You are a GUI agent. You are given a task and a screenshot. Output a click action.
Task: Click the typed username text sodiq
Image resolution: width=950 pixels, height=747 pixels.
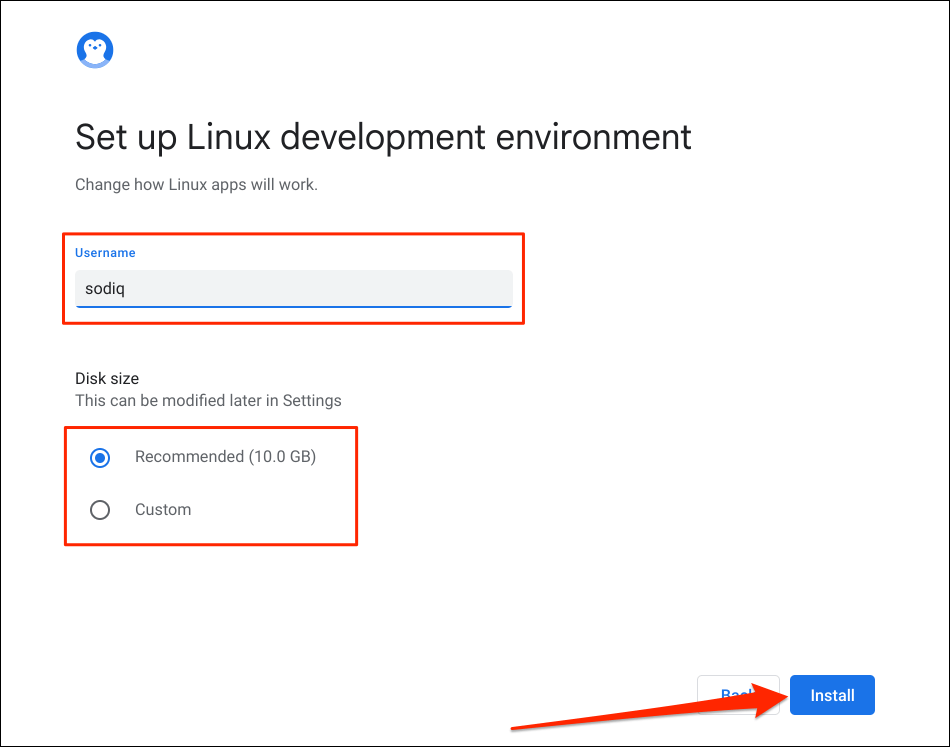point(105,289)
